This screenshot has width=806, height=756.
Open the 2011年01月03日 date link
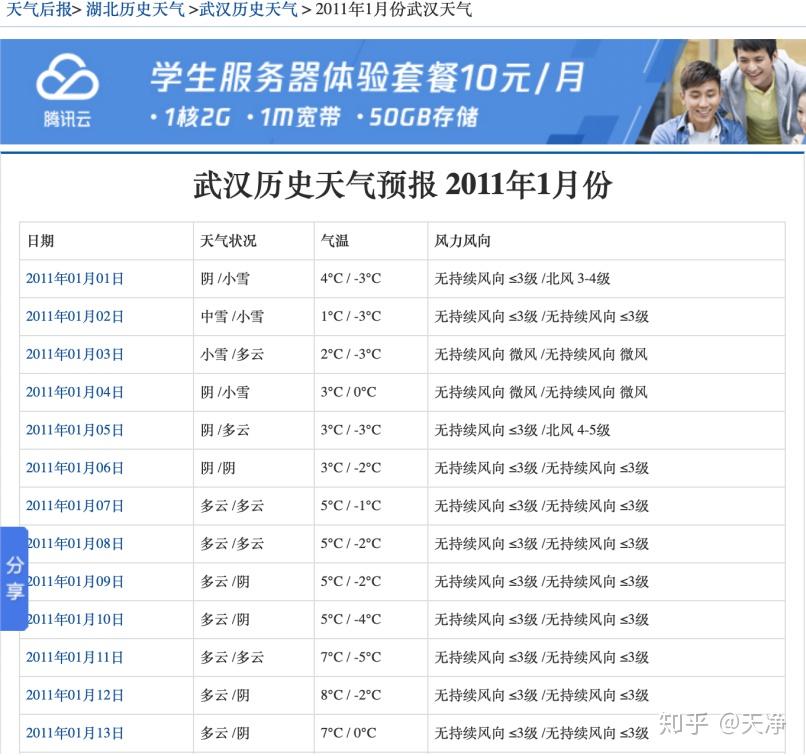pos(75,354)
